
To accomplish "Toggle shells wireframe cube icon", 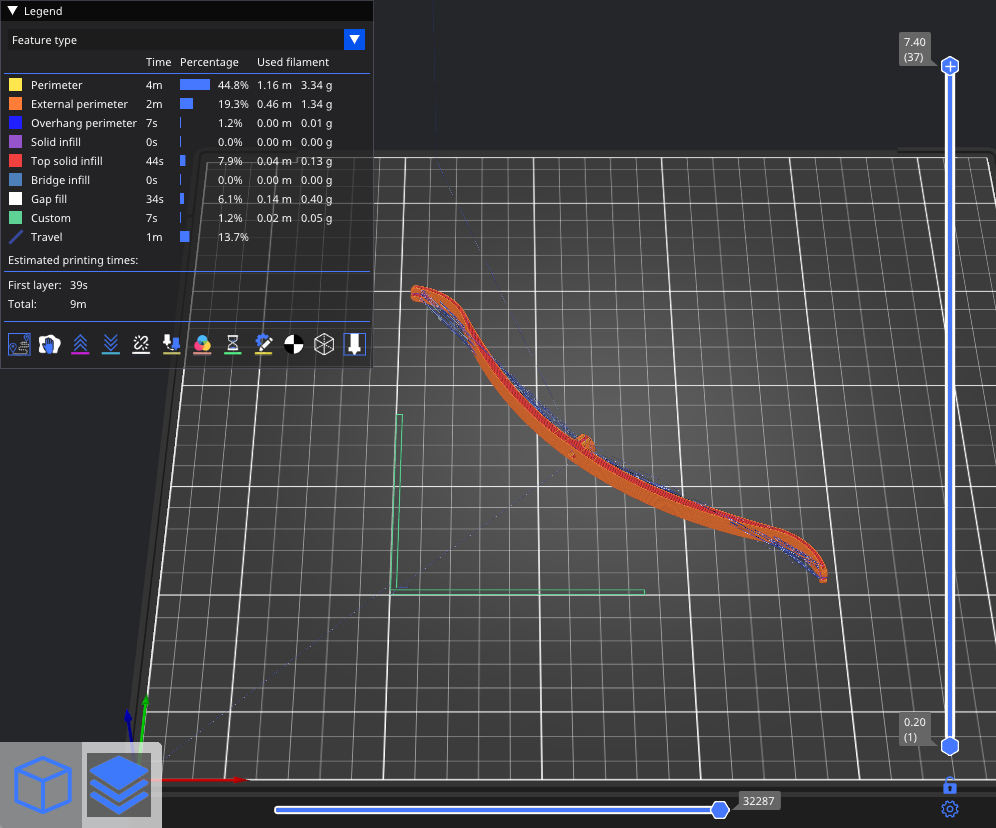I will pos(323,344).
